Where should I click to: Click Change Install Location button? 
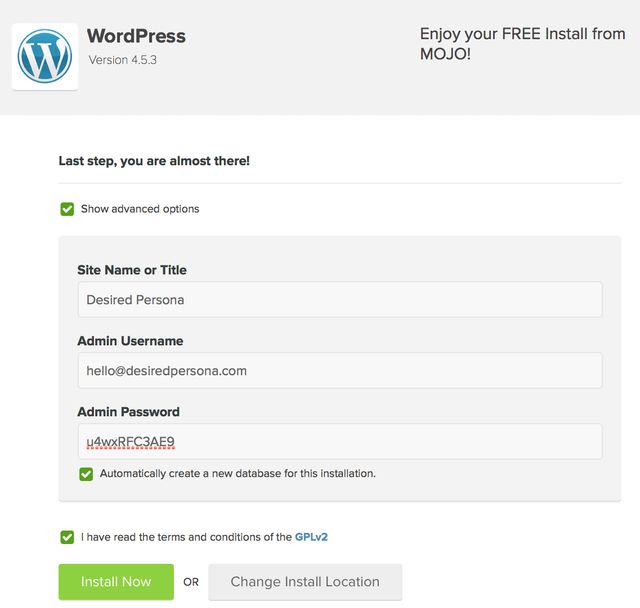coord(305,582)
